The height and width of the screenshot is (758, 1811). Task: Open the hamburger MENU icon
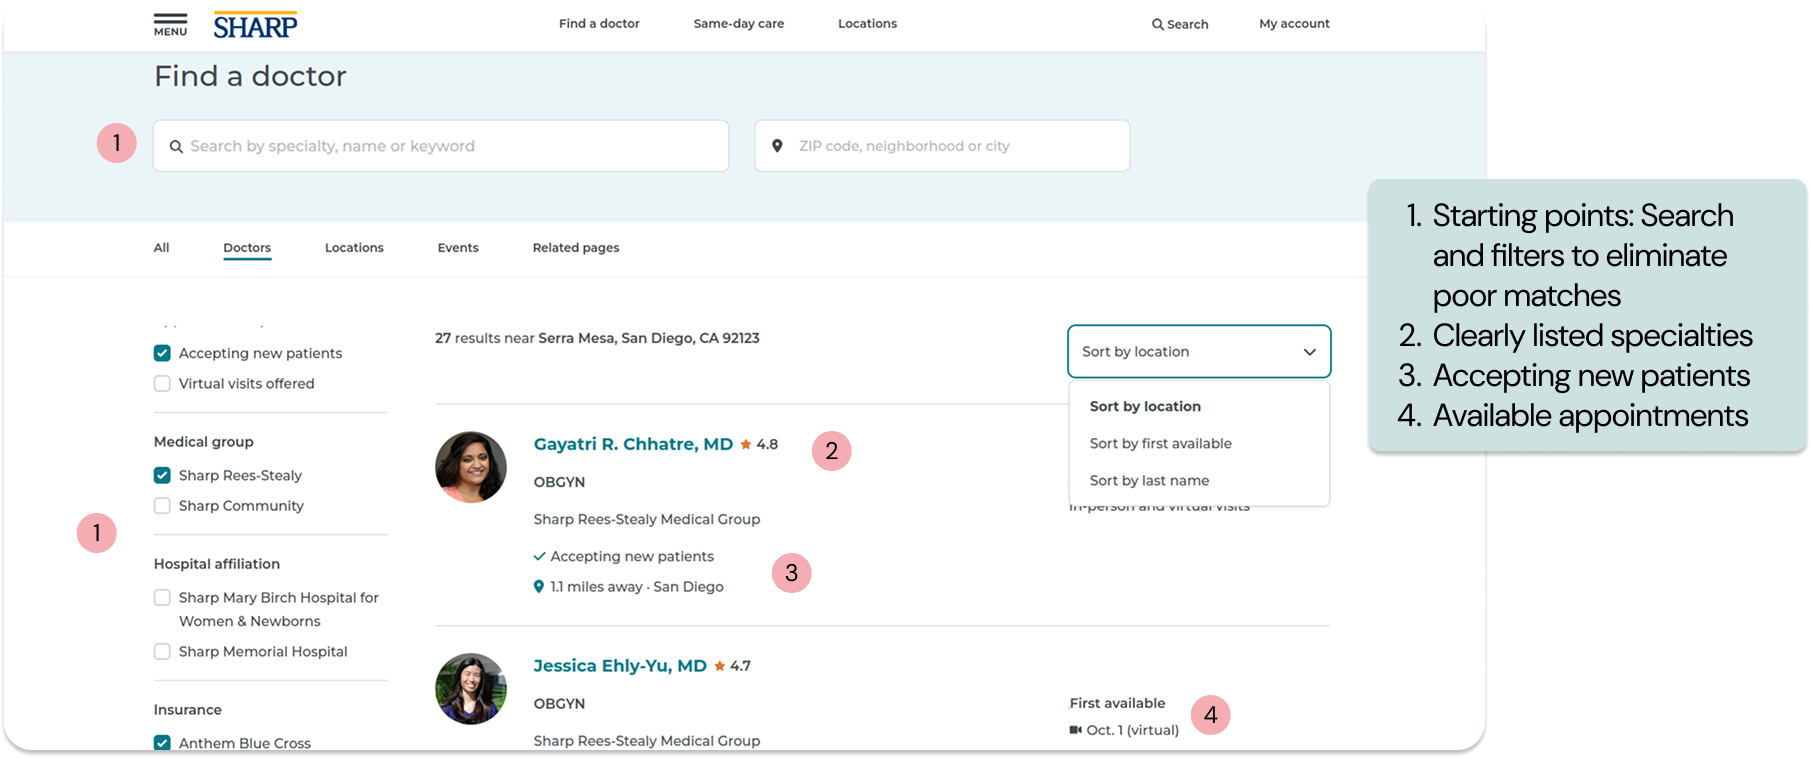(x=170, y=24)
